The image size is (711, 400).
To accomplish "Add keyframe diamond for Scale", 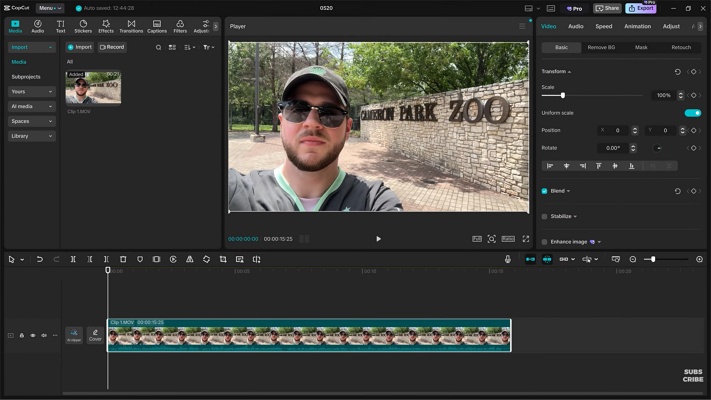I will point(693,95).
